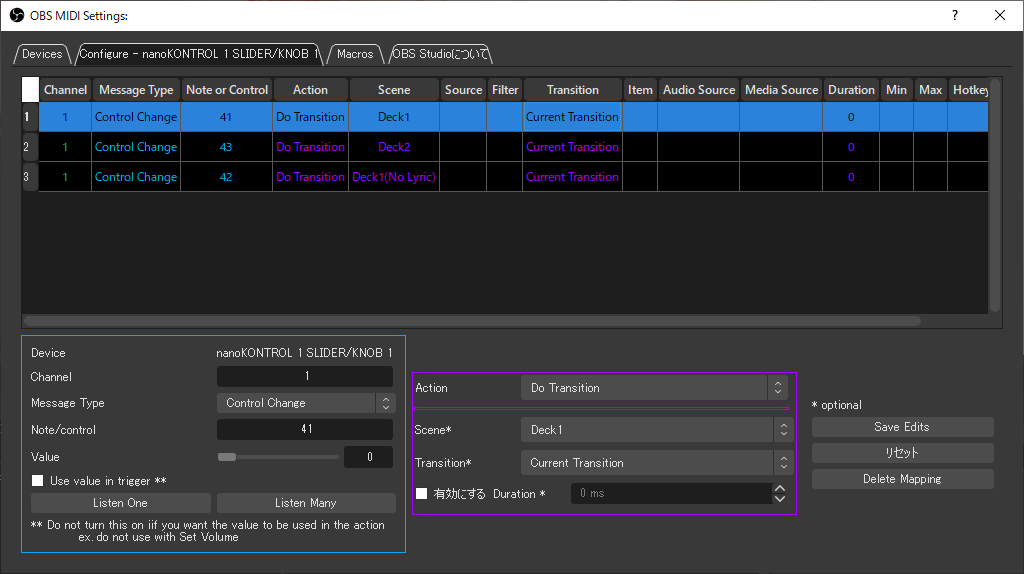This screenshot has height=574, width=1024.
Task: Open the OBS Studioについて tab
Action: point(440,54)
